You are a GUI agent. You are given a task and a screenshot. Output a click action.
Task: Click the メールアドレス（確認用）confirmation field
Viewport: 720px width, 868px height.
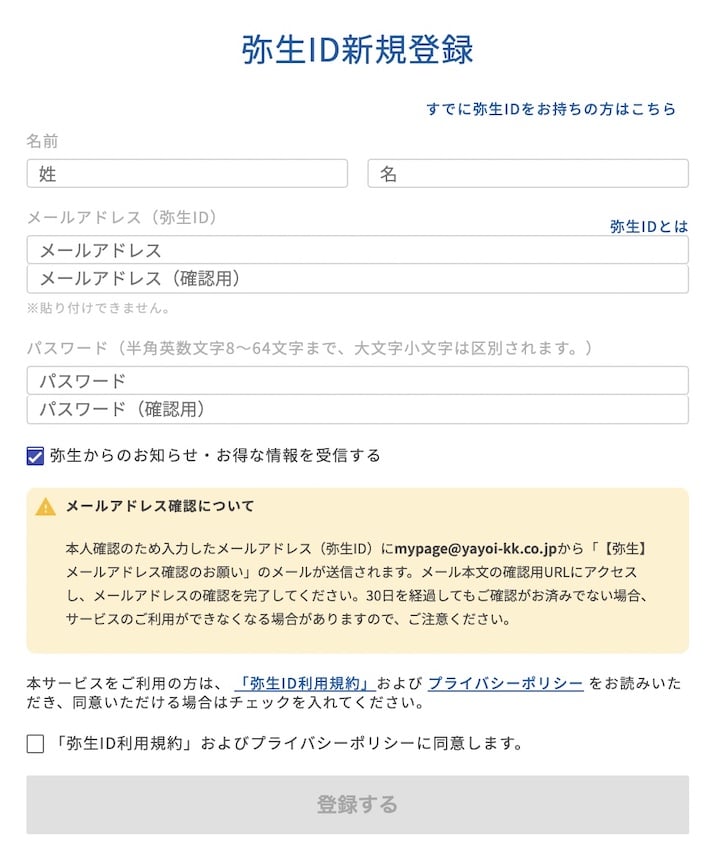pos(355,280)
